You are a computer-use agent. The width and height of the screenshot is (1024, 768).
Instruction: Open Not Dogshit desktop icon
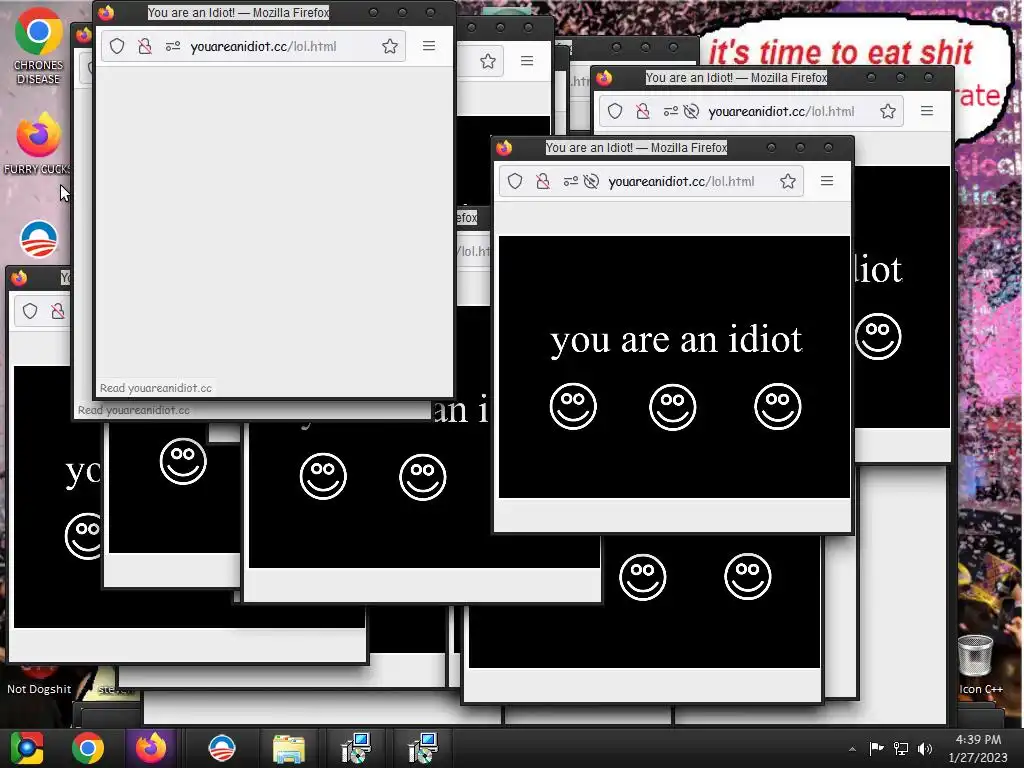pos(39,682)
